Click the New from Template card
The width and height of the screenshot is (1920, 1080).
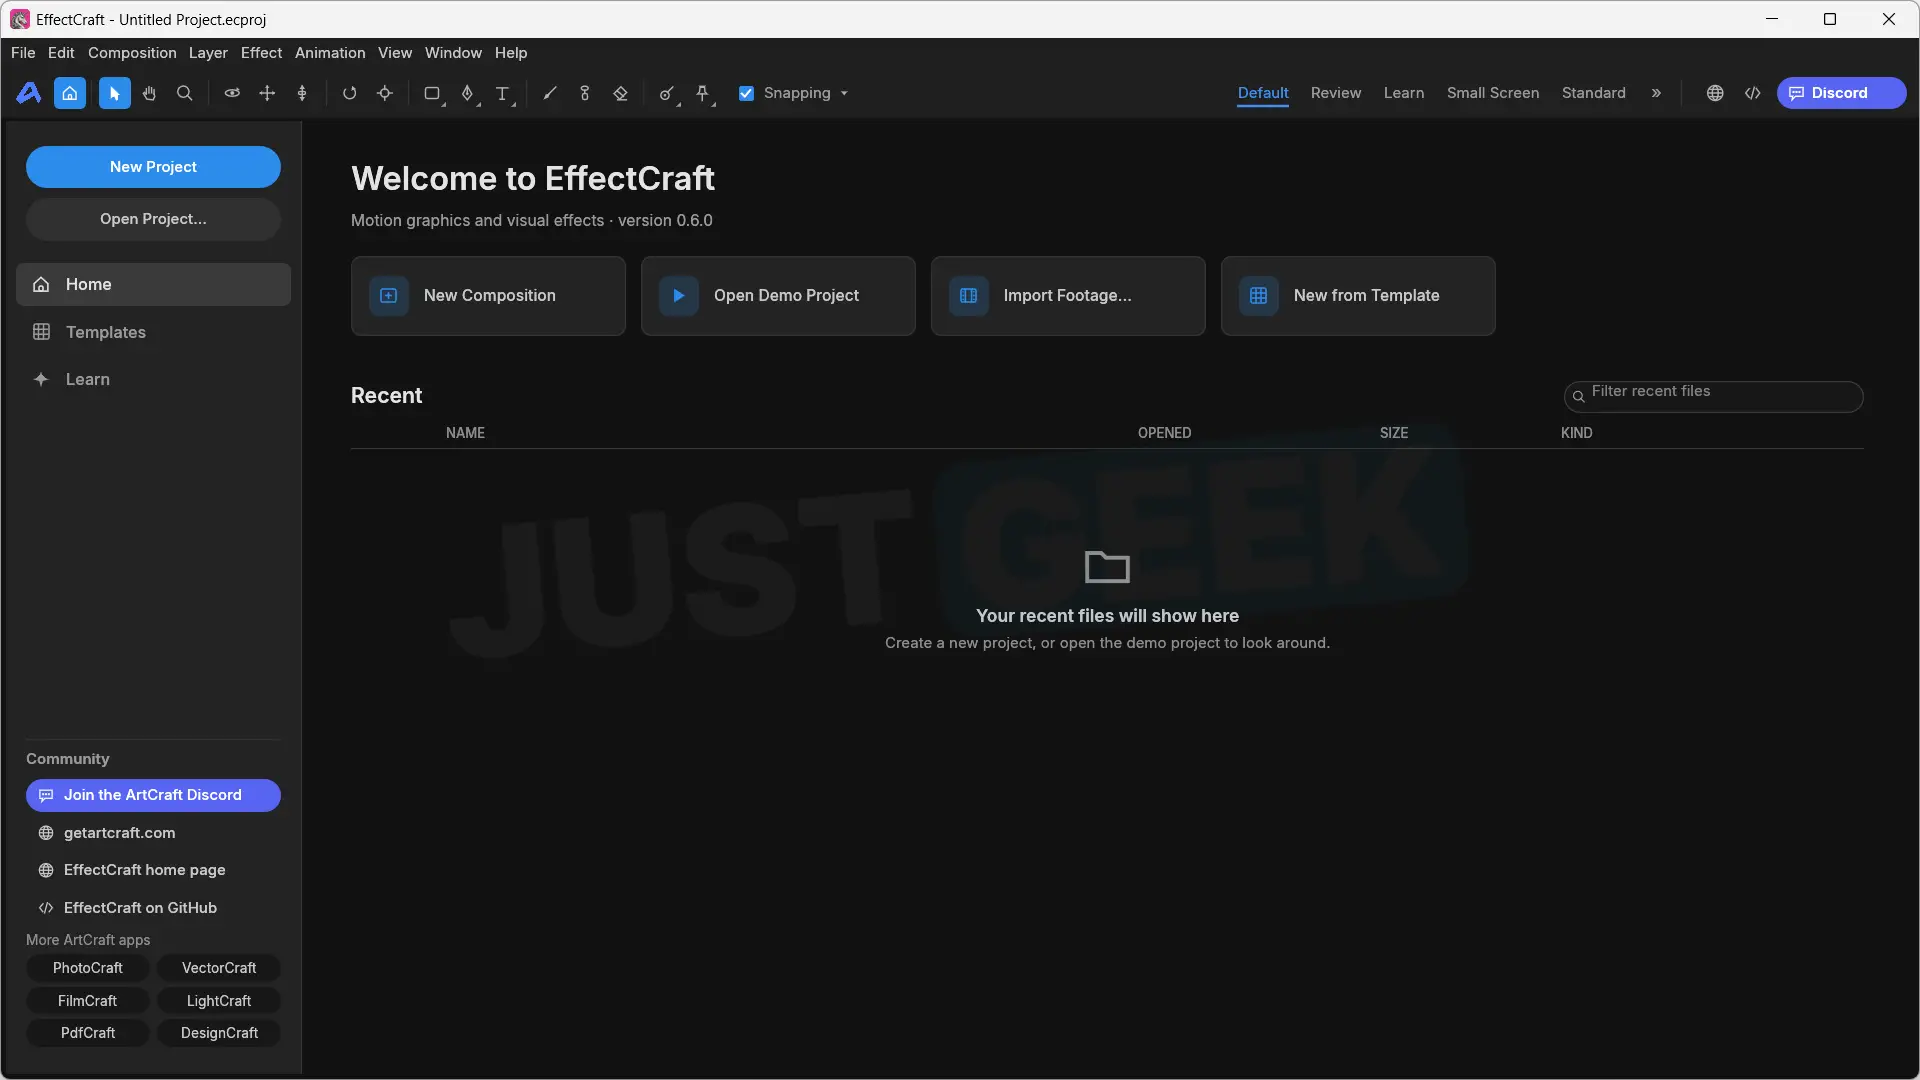pos(1358,296)
